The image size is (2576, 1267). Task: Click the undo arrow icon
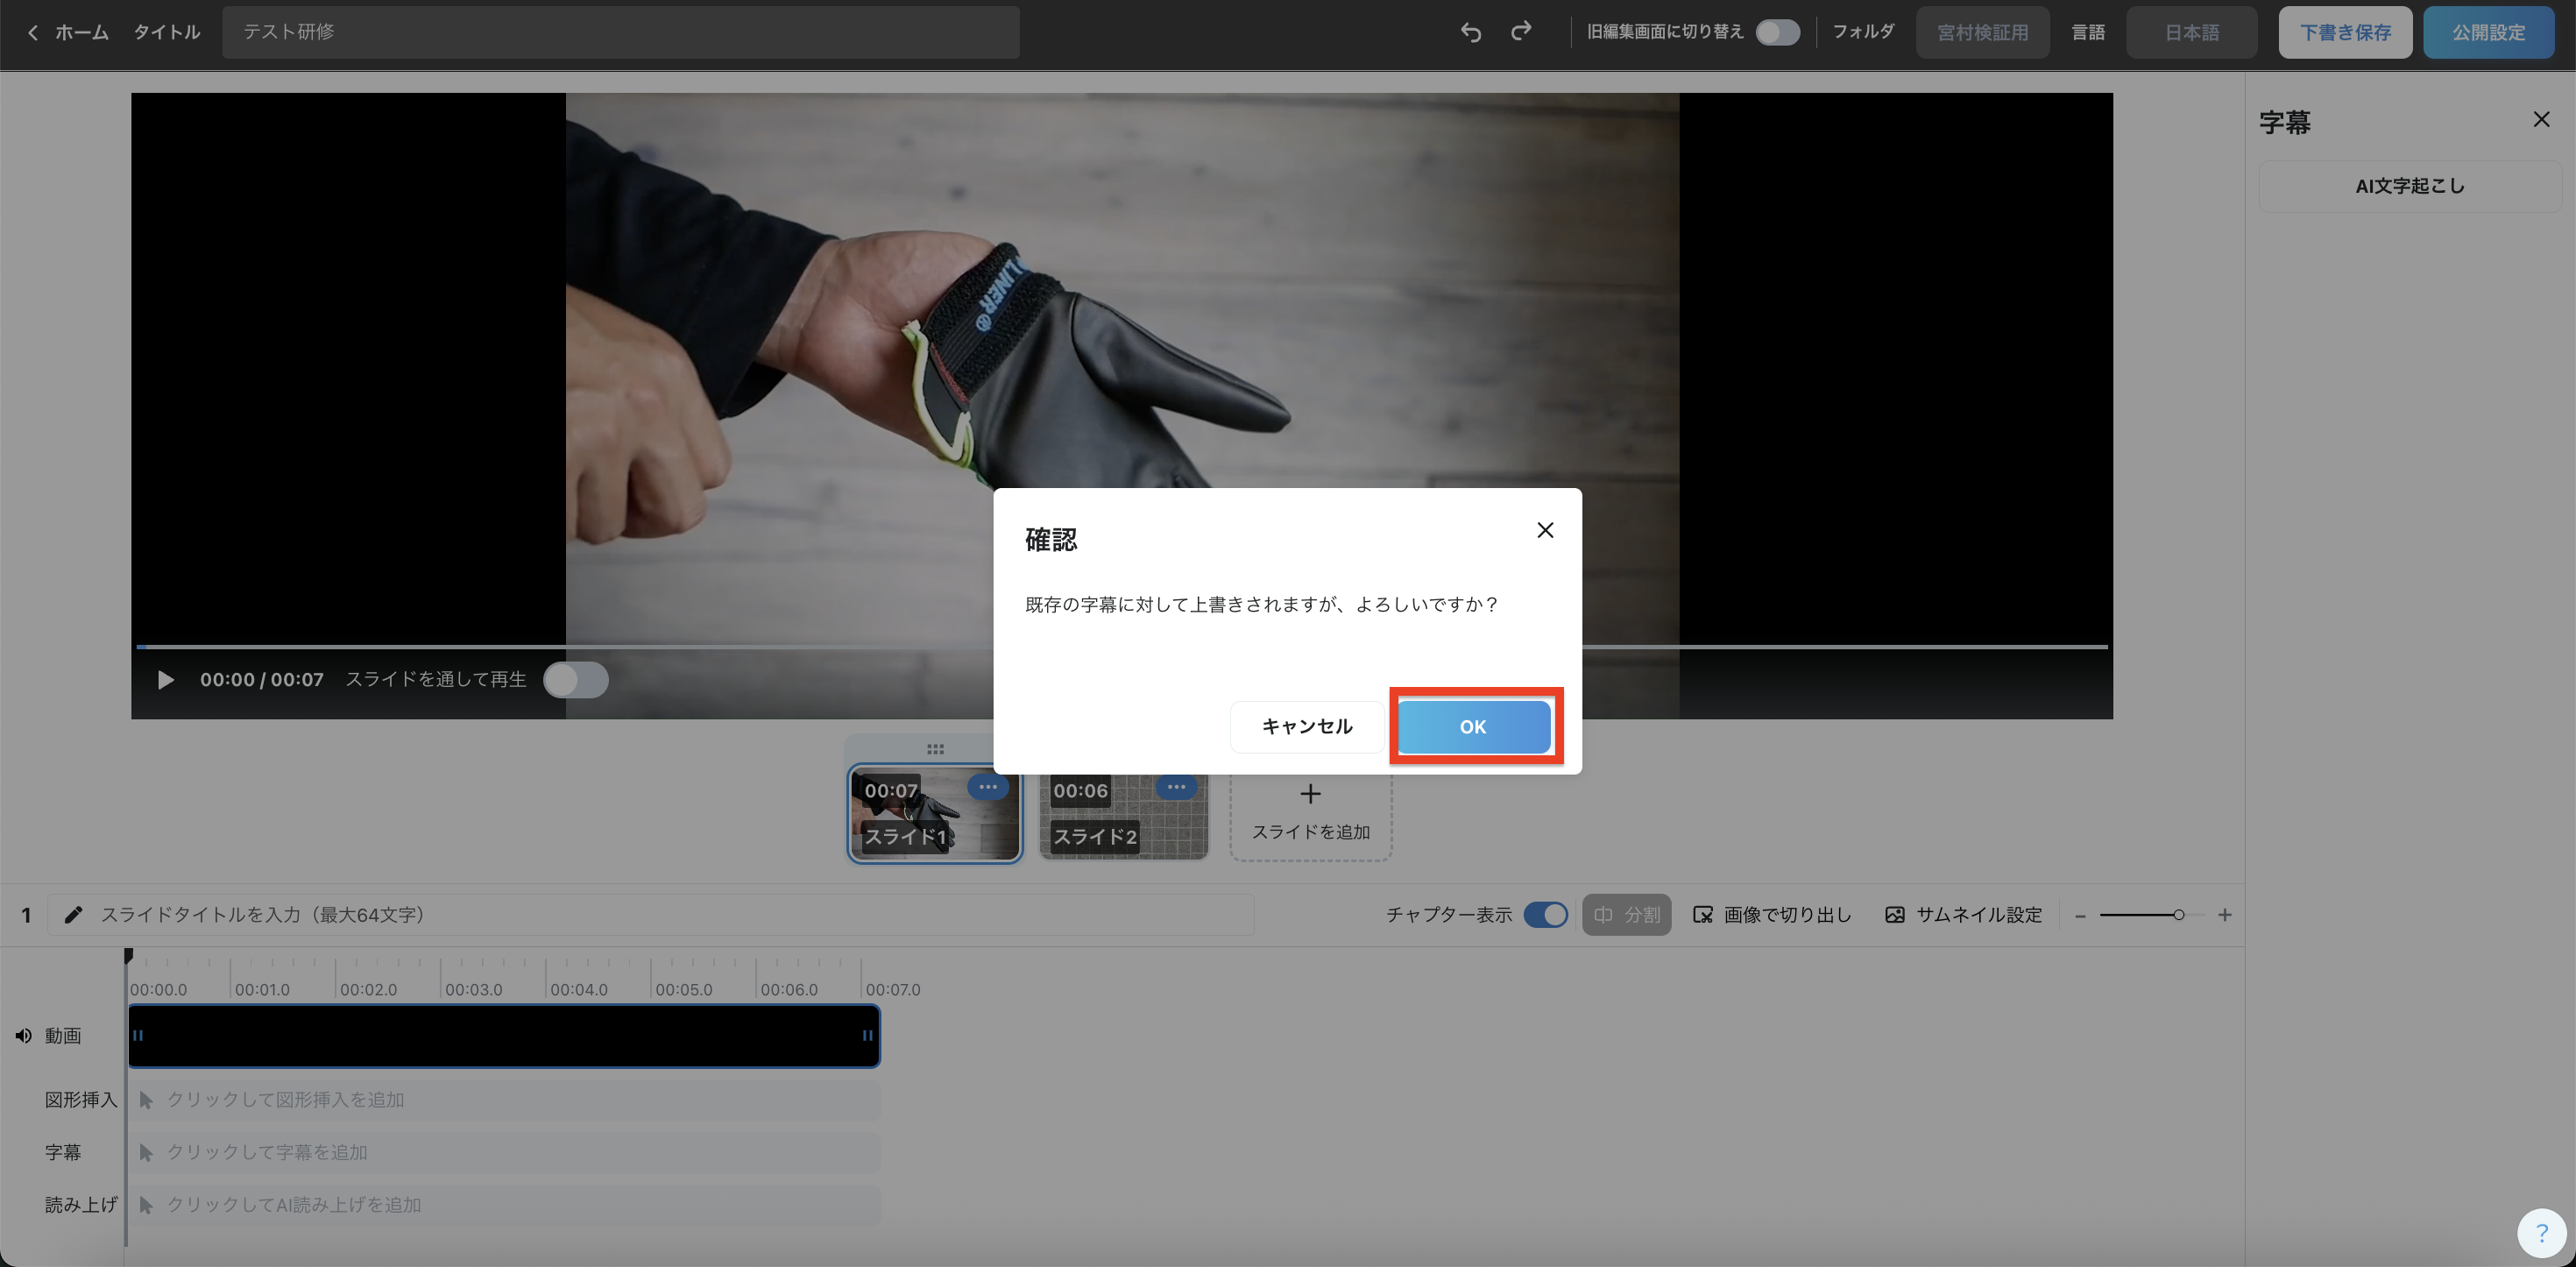tap(1470, 32)
